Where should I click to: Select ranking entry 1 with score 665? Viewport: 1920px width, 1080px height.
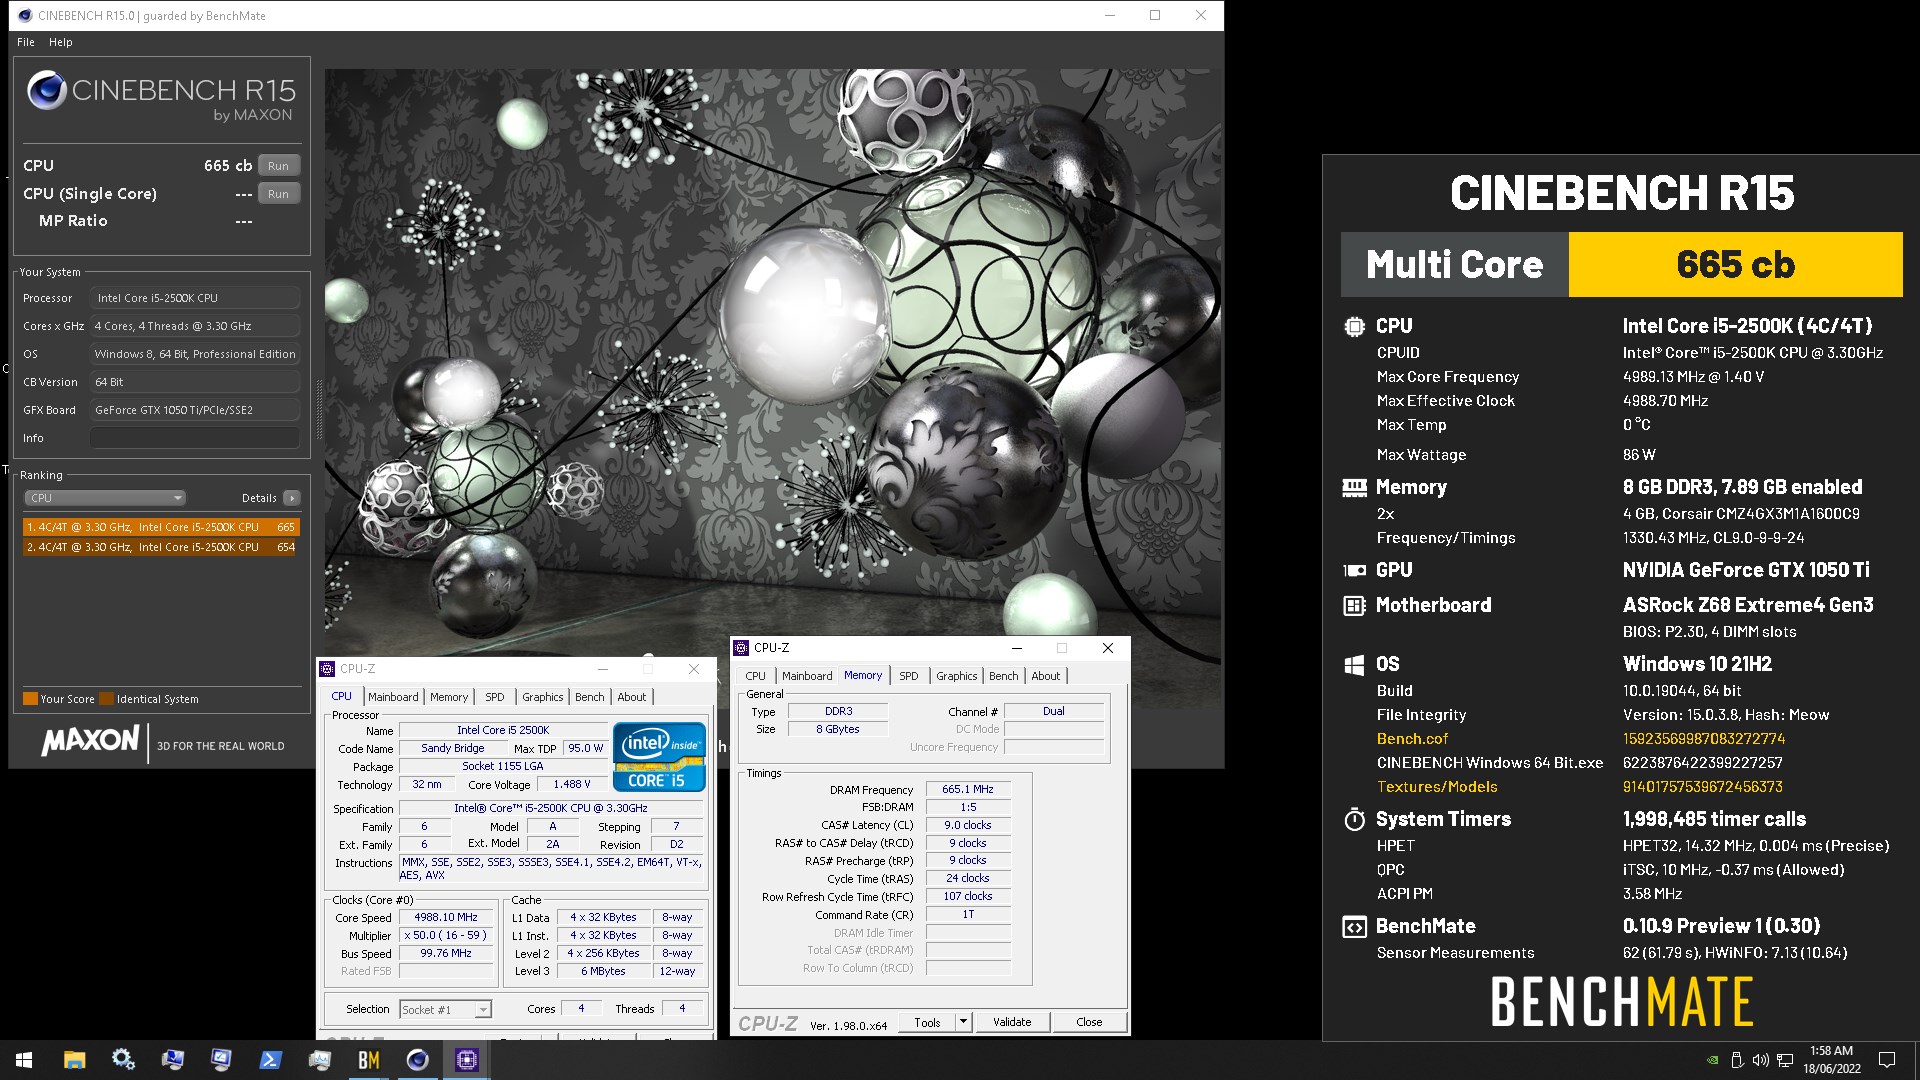pos(161,527)
